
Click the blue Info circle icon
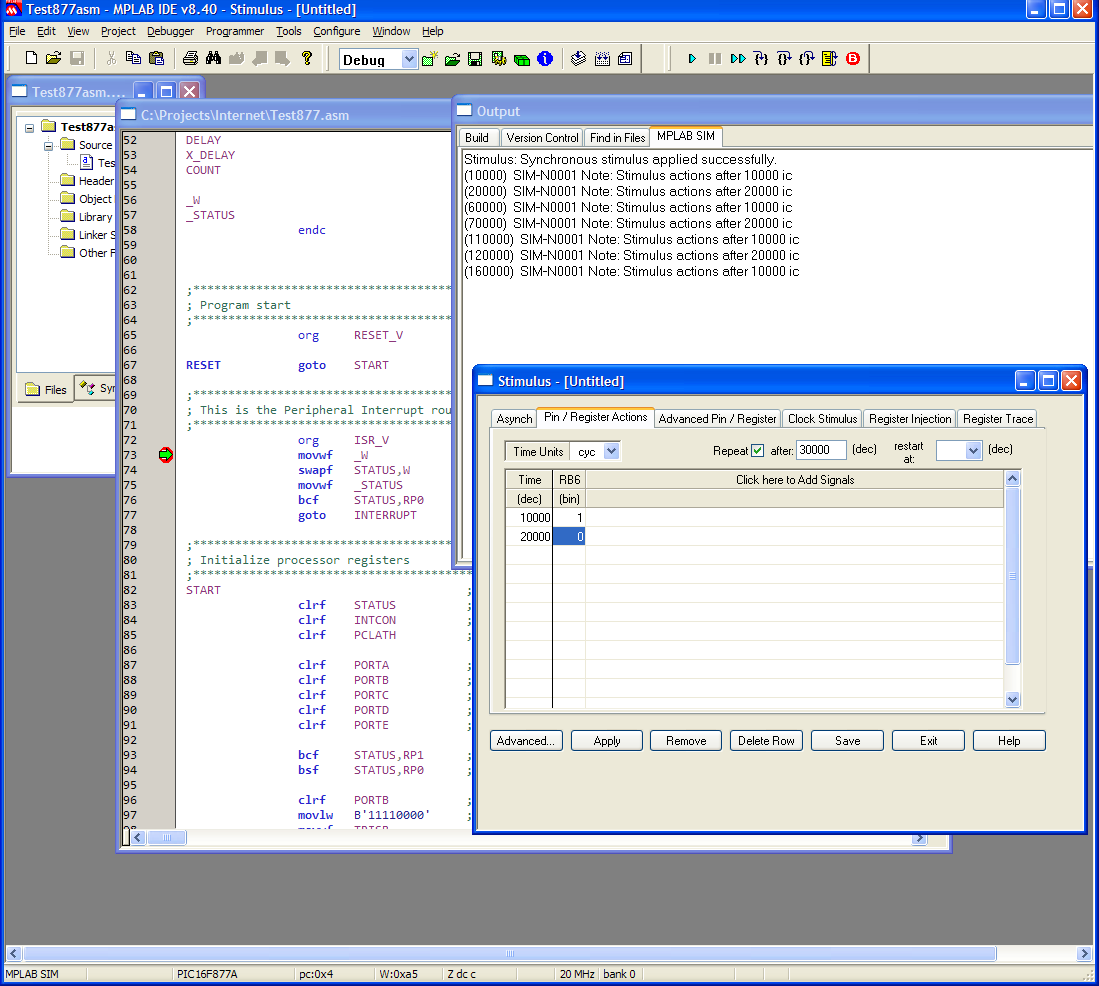coord(545,59)
